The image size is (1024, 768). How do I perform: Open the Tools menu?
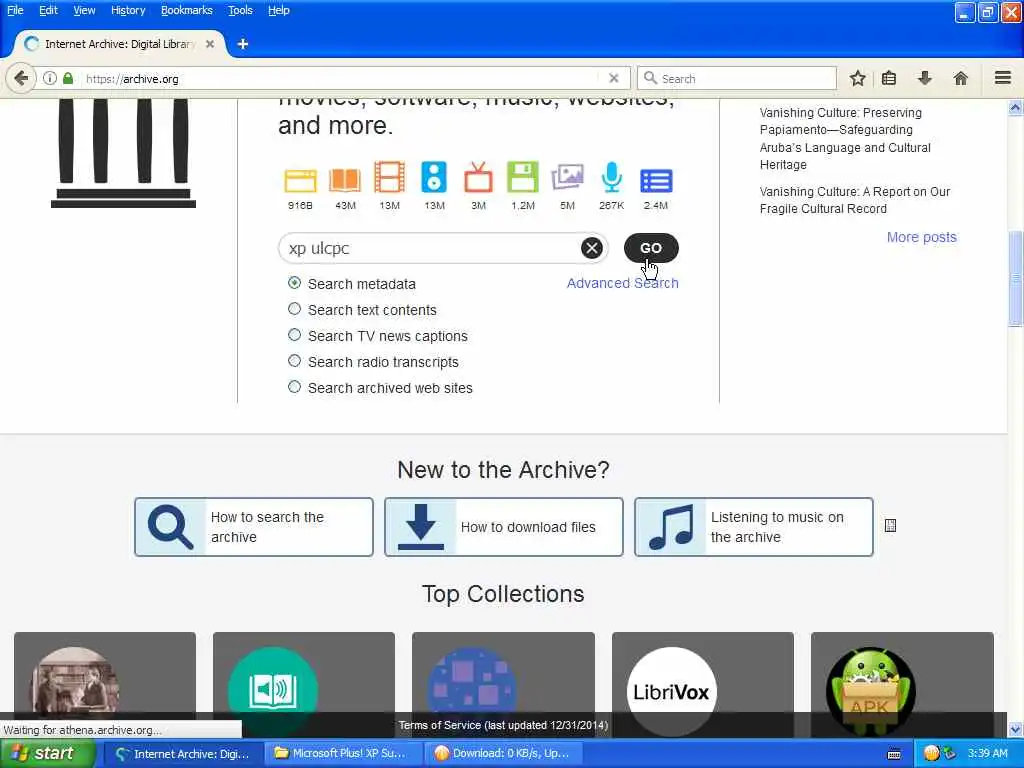240,10
